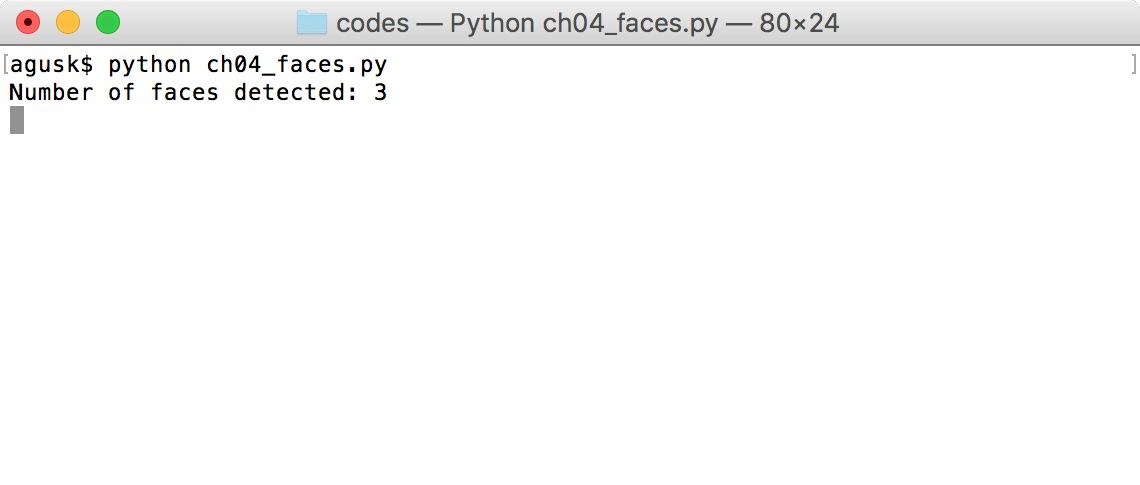Image resolution: width=1140 pixels, height=485 pixels.
Task: Click the word detected: in the output
Action: point(297,93)
